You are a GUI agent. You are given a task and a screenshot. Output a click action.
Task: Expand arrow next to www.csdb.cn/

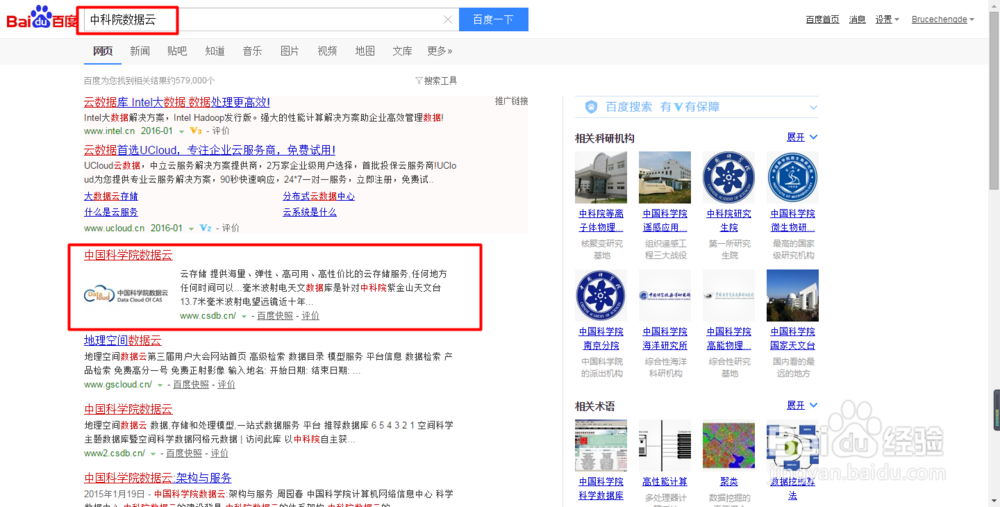(244, 316)
